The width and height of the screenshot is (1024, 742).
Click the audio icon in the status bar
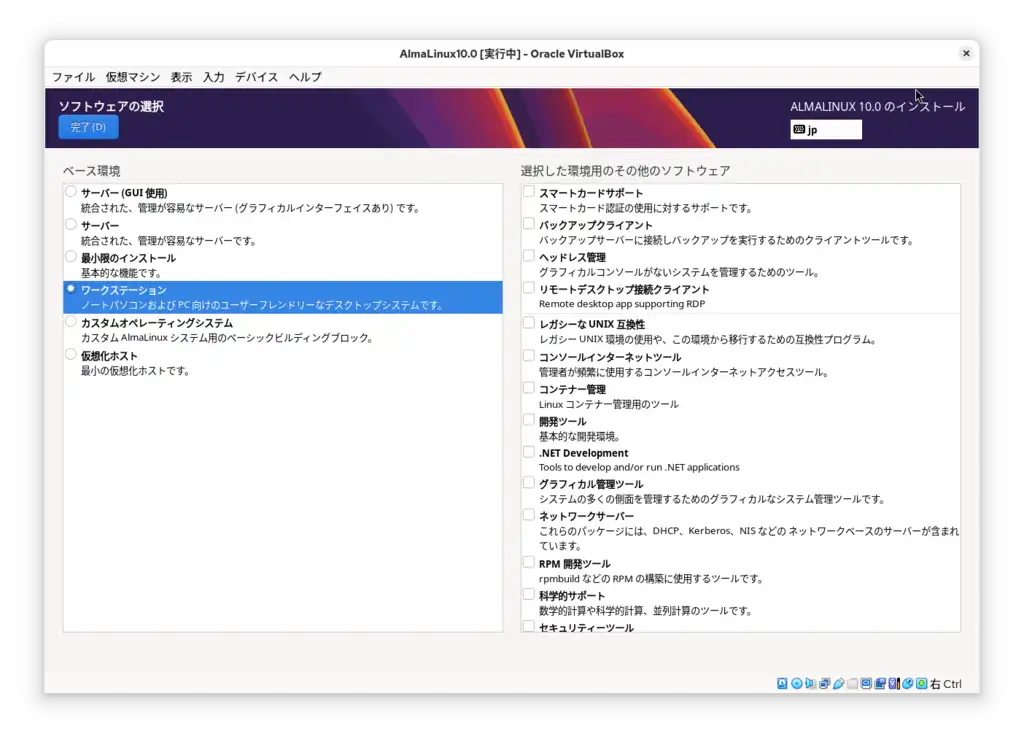coord(810,684)
